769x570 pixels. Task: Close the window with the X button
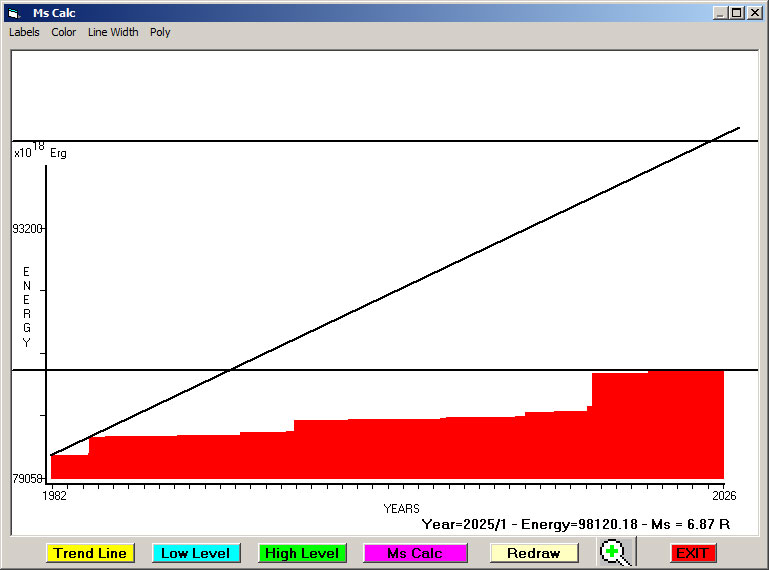pyautogui.click(x=753, y=13)
